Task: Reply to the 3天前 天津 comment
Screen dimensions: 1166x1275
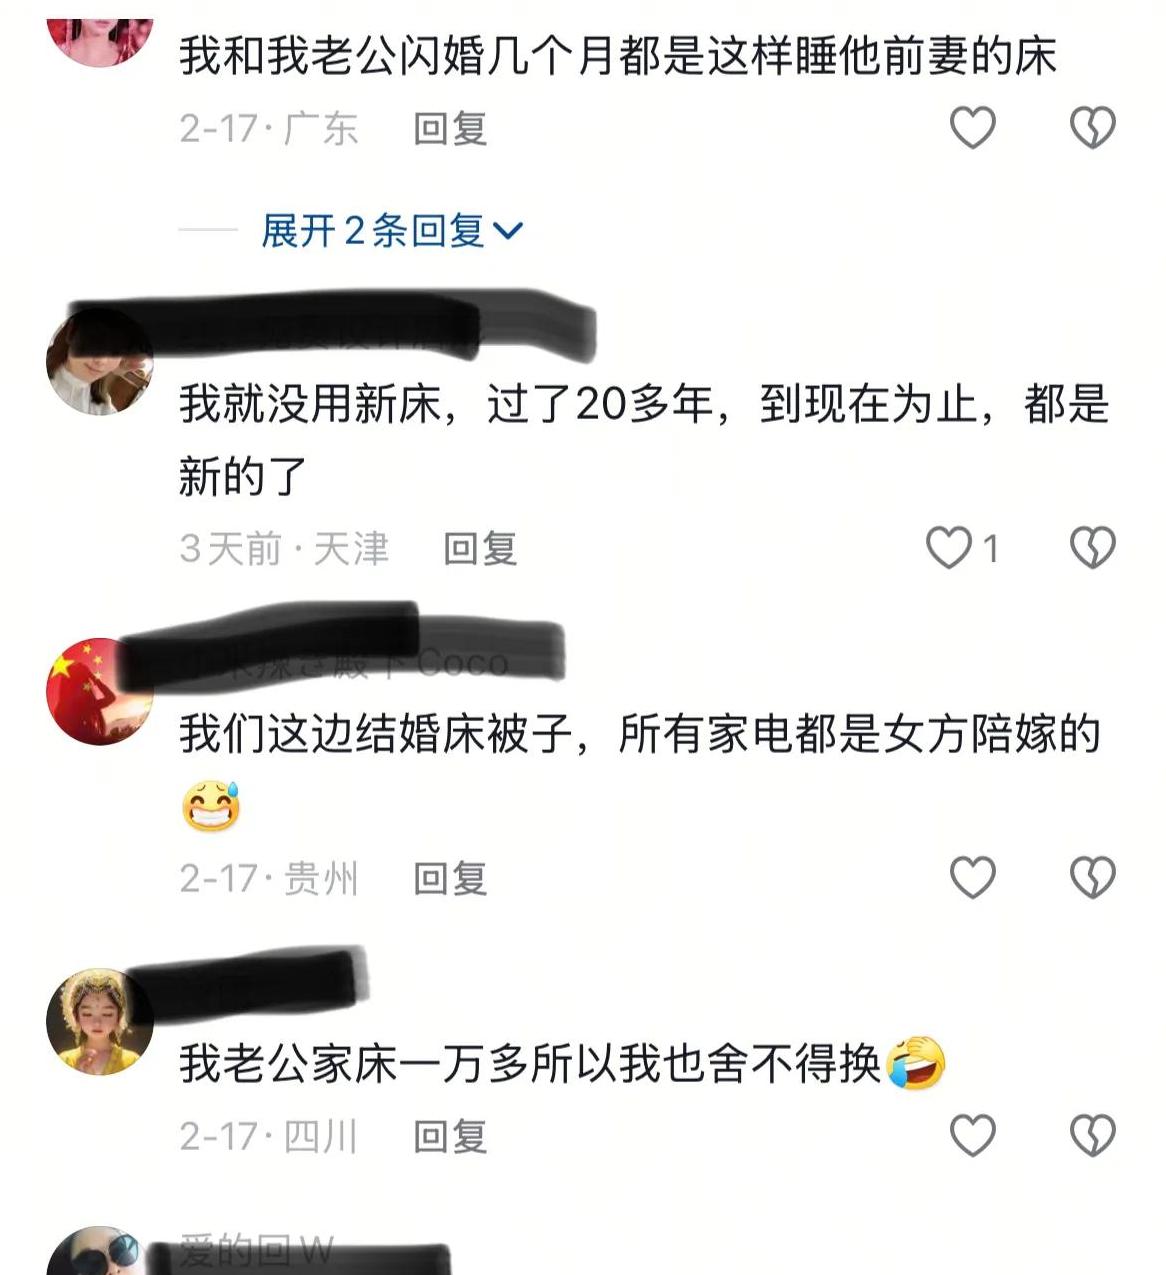Action: [480, 548]
